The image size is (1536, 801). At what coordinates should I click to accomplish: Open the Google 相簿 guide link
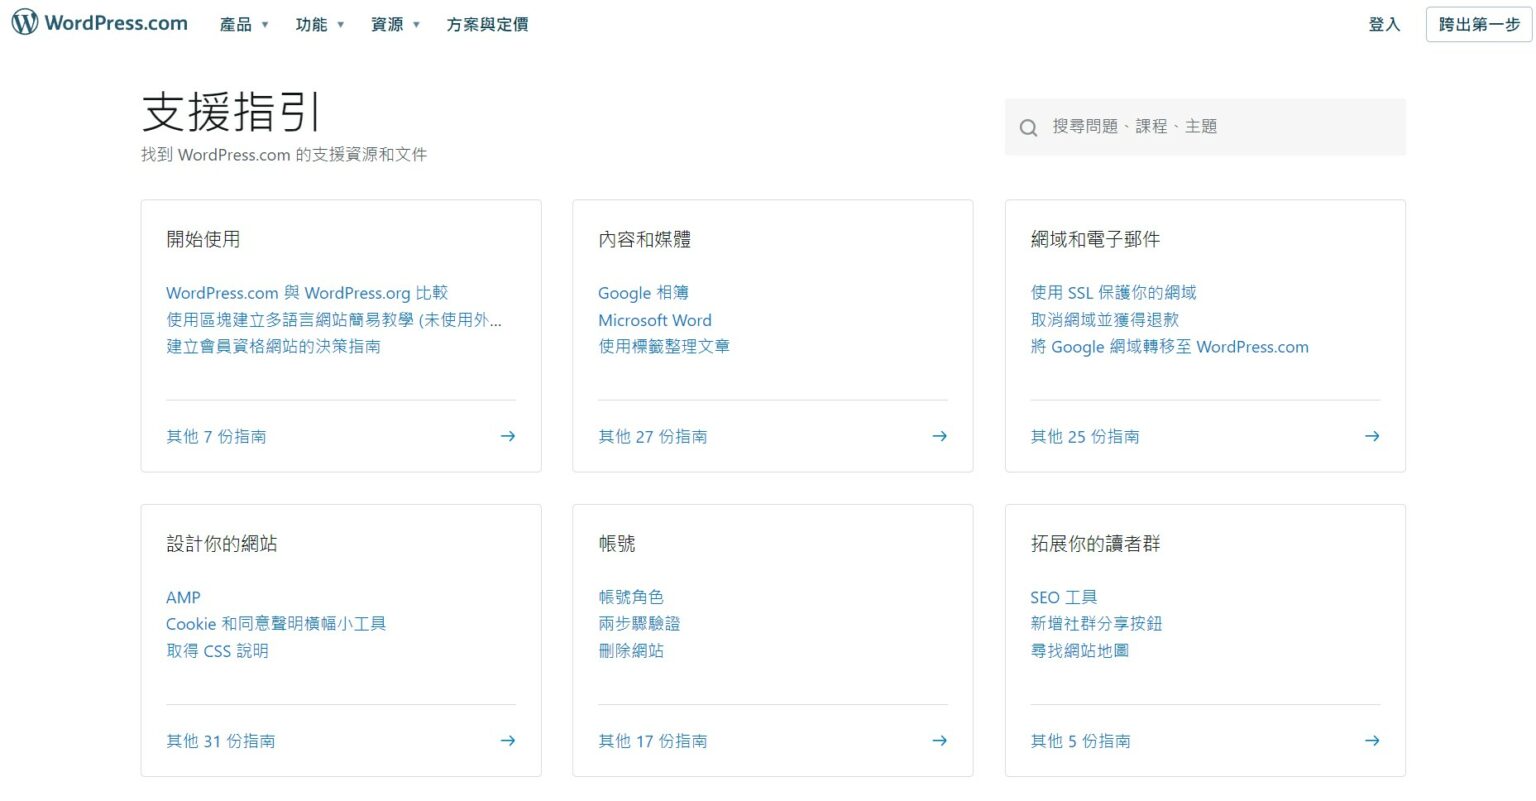(643, 293)
